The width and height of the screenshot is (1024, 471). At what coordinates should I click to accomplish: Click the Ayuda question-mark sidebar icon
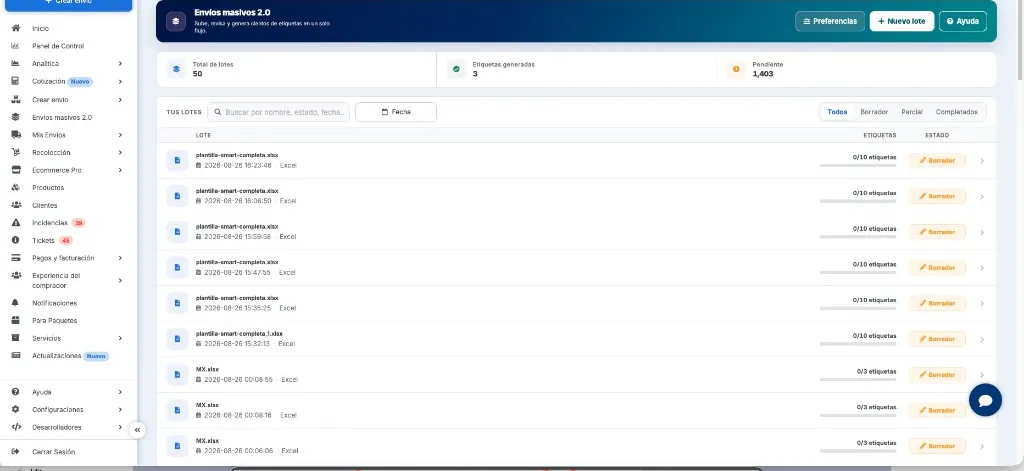[16, 392]
